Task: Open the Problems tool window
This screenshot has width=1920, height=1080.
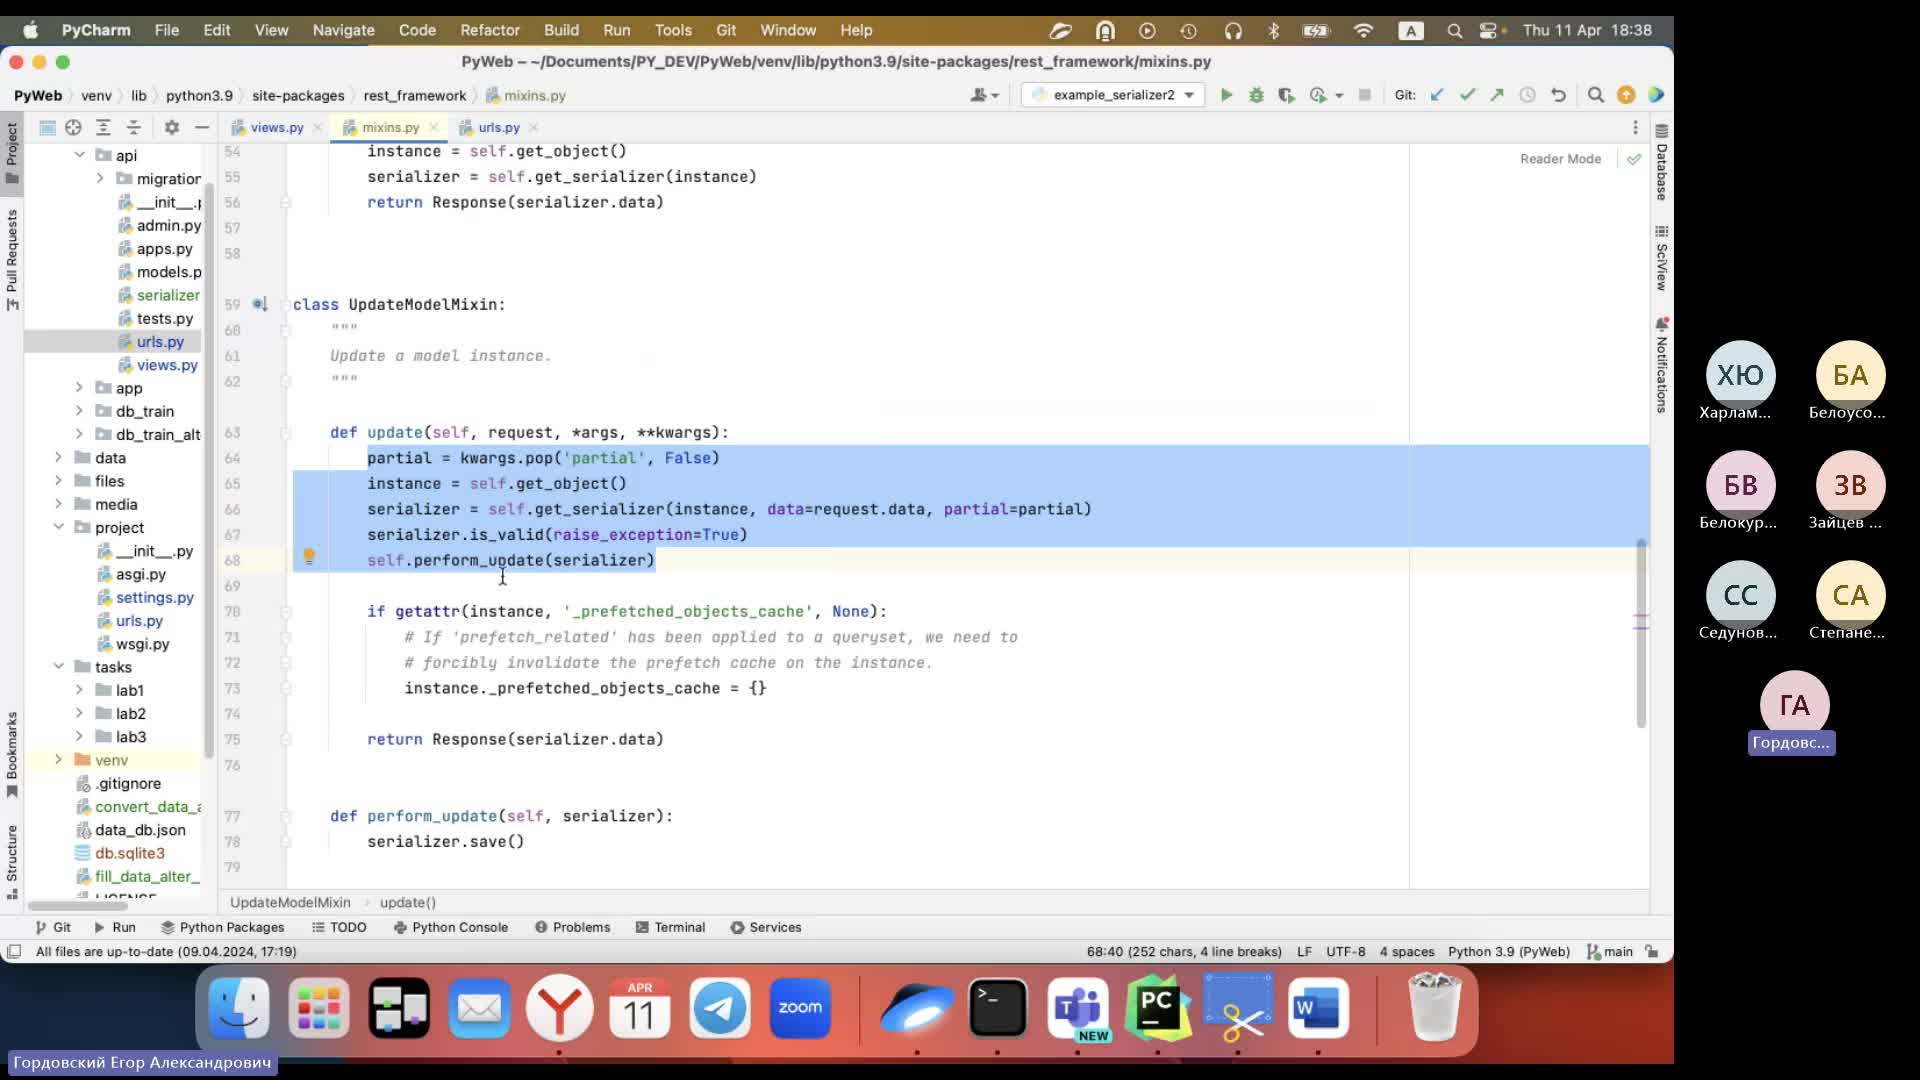Action: coord(572,927)
